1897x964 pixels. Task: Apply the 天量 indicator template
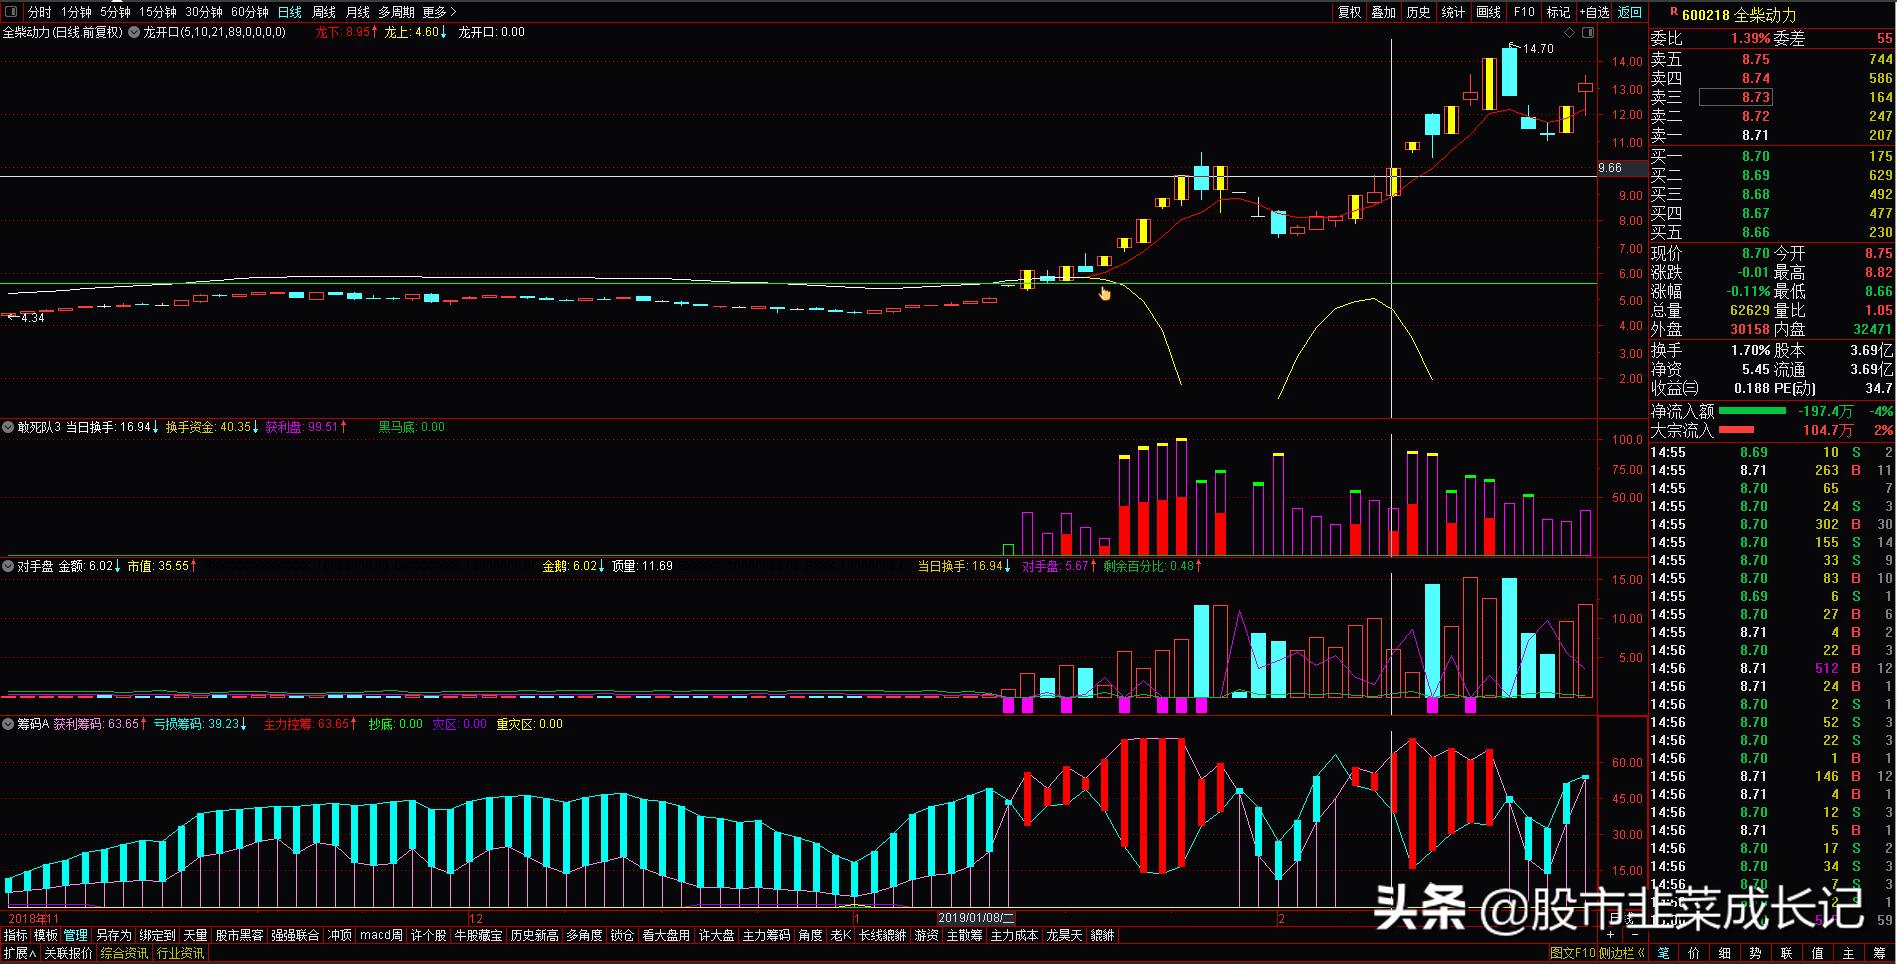tap(196, 935)
